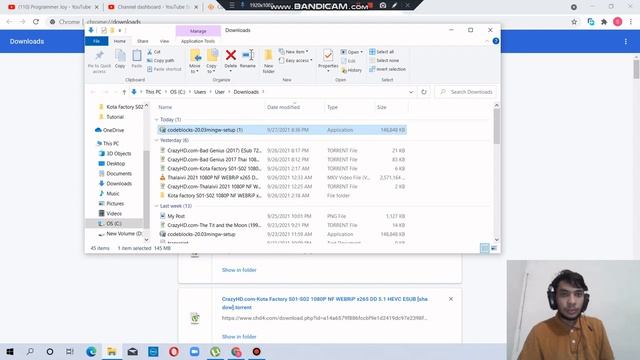Collapse the Last week group

pos(156,206)
